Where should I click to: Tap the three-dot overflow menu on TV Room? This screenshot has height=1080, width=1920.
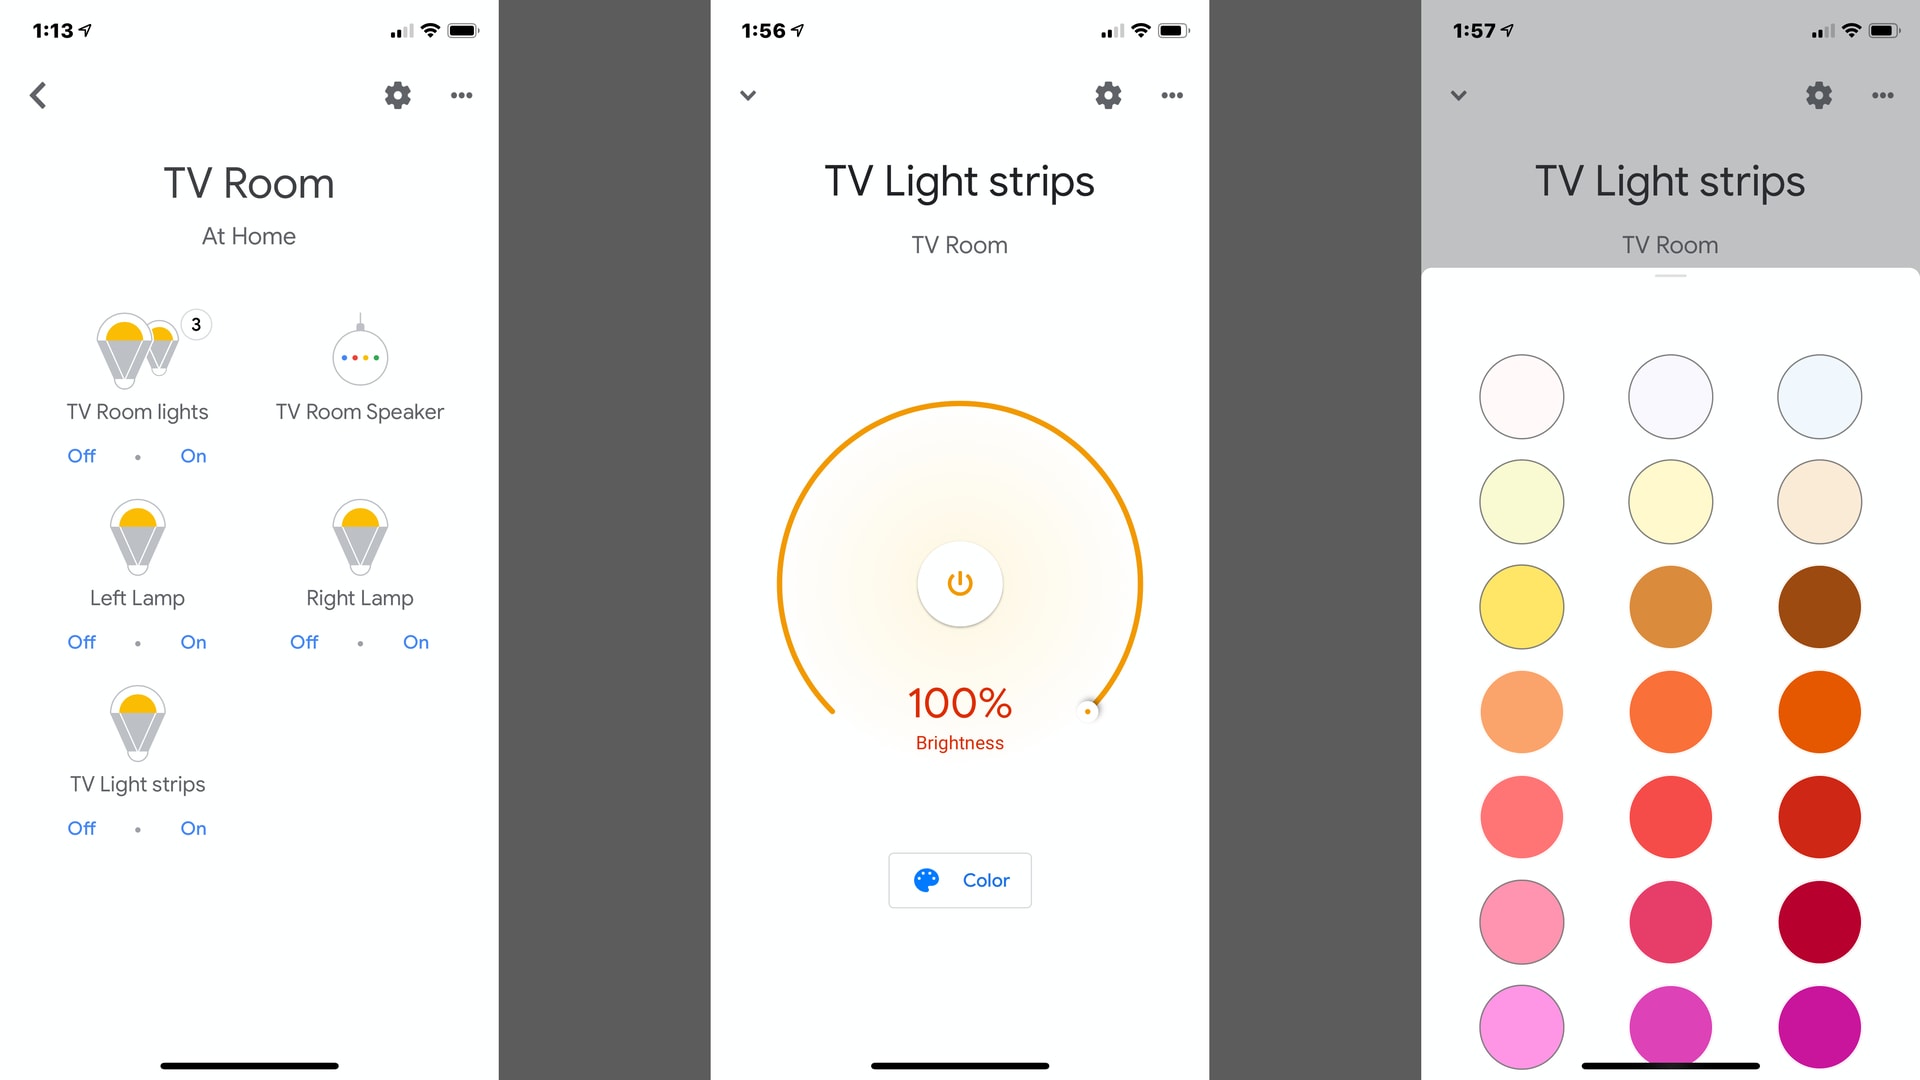tap(462, 92)
